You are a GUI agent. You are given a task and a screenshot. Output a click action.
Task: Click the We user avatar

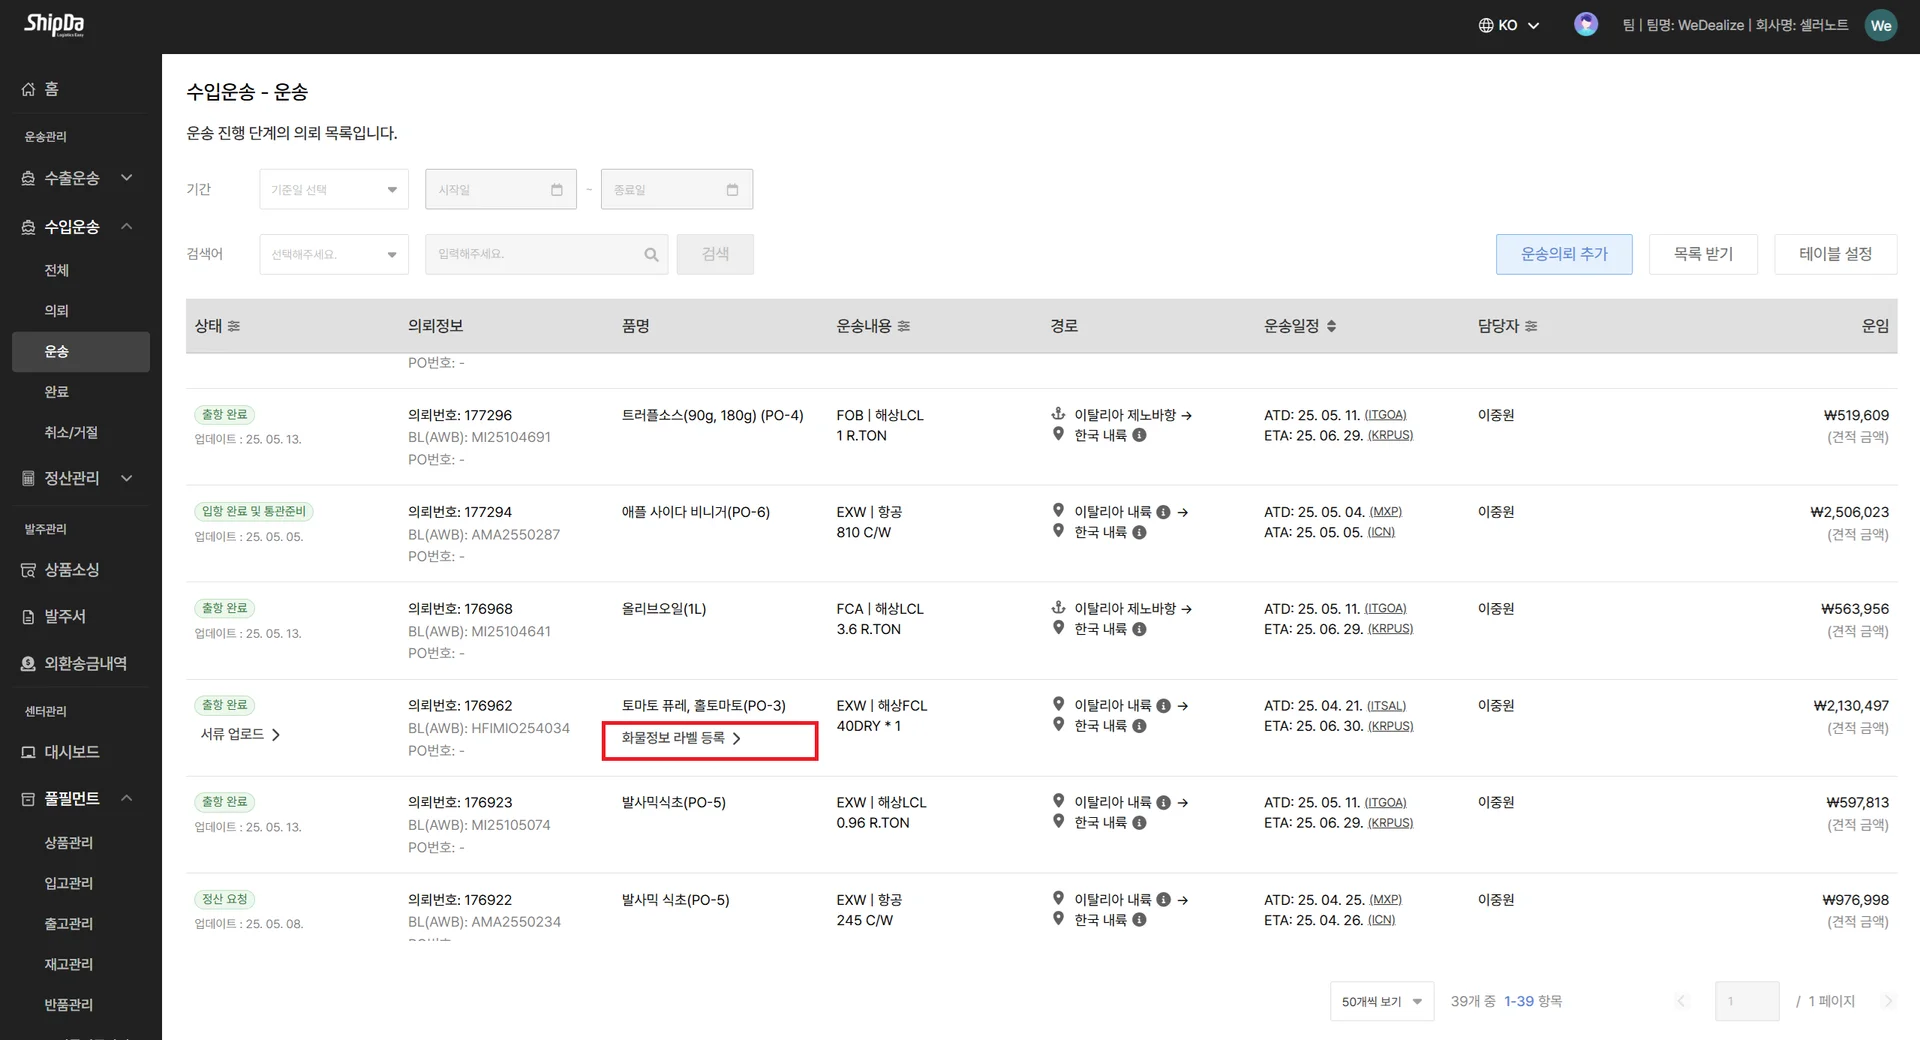[1880, 26]
